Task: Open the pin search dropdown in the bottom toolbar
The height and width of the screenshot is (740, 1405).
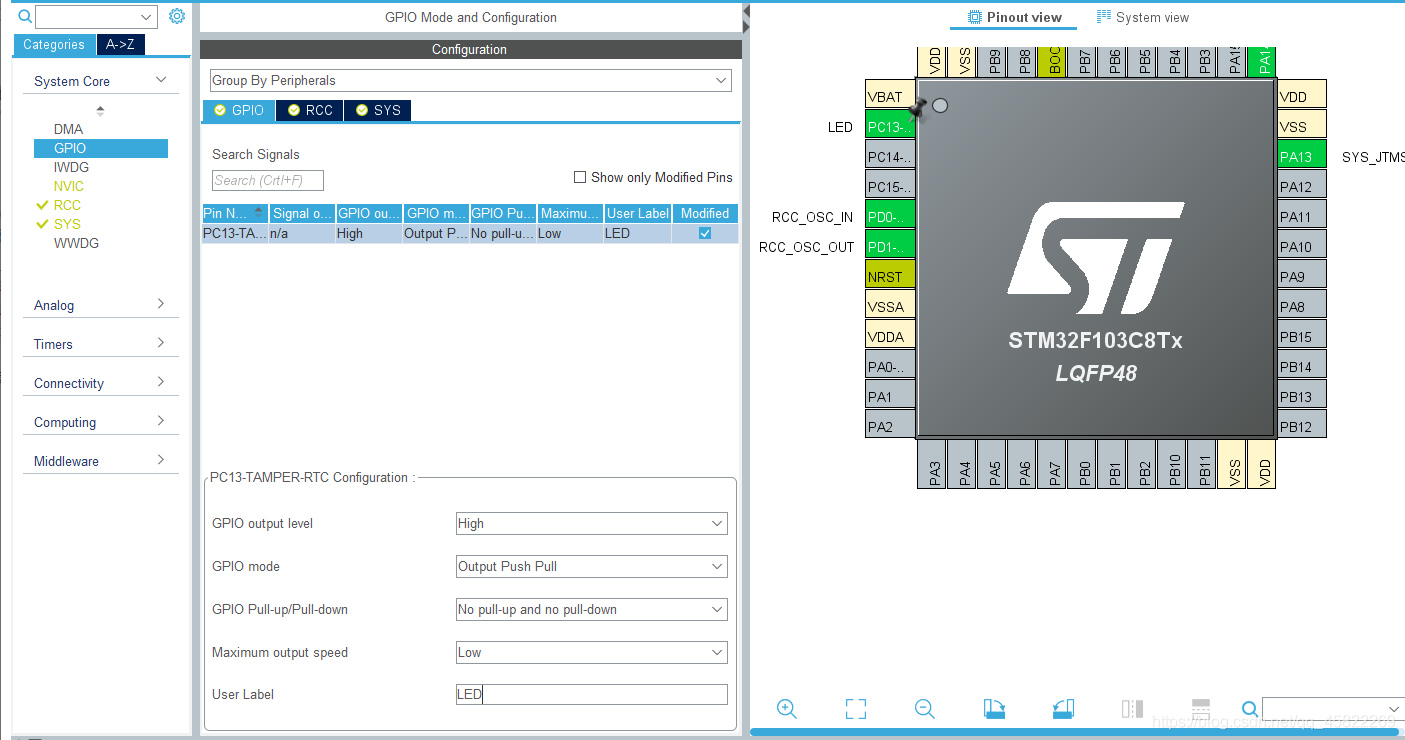Action: (1395, 709)
